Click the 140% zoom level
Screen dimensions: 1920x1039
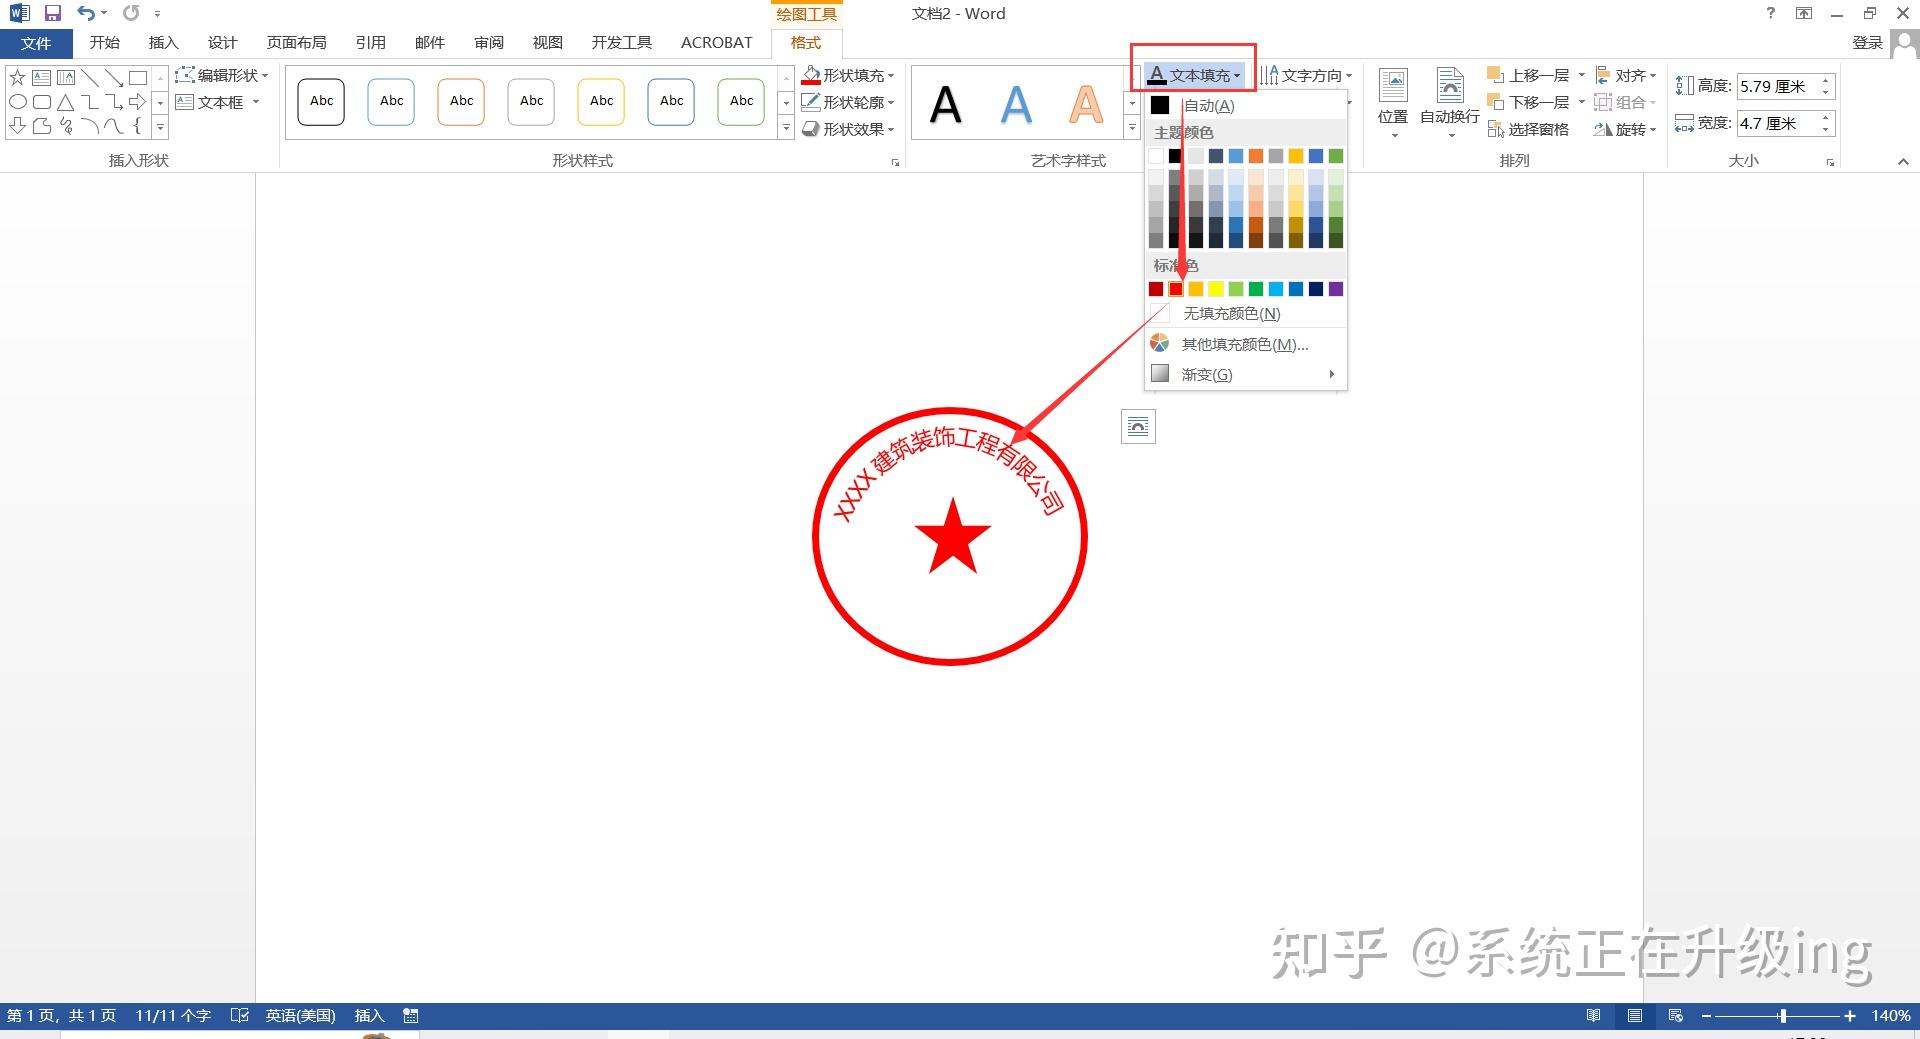tap(1891, 1015)
